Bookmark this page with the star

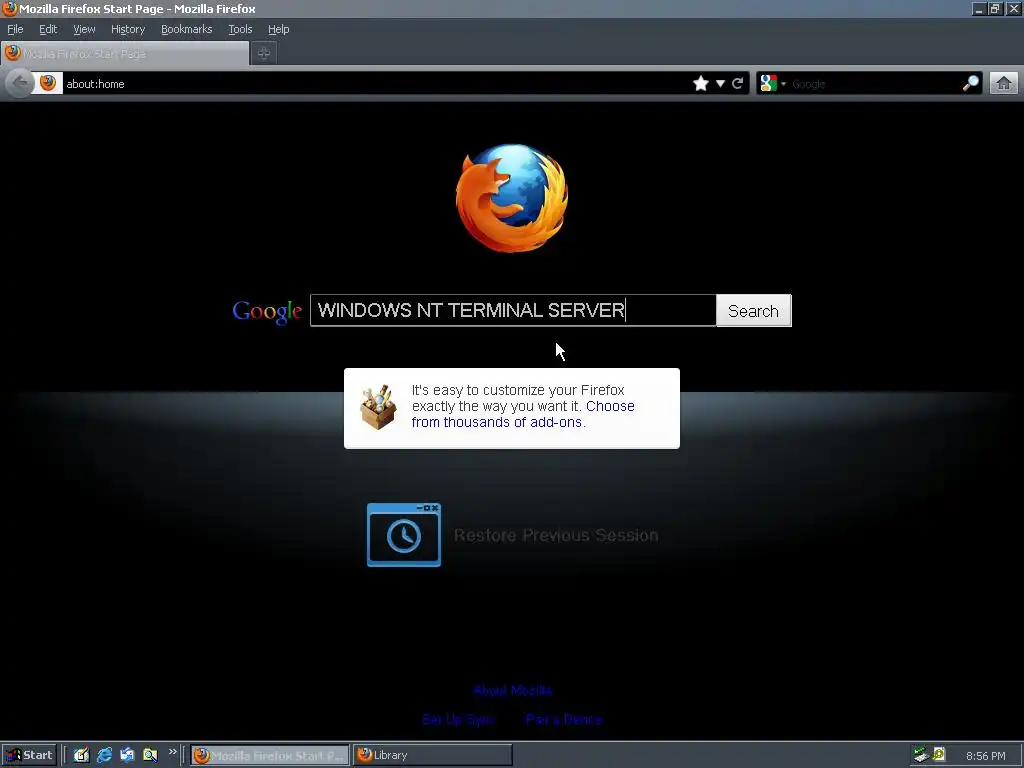[700, 84]
